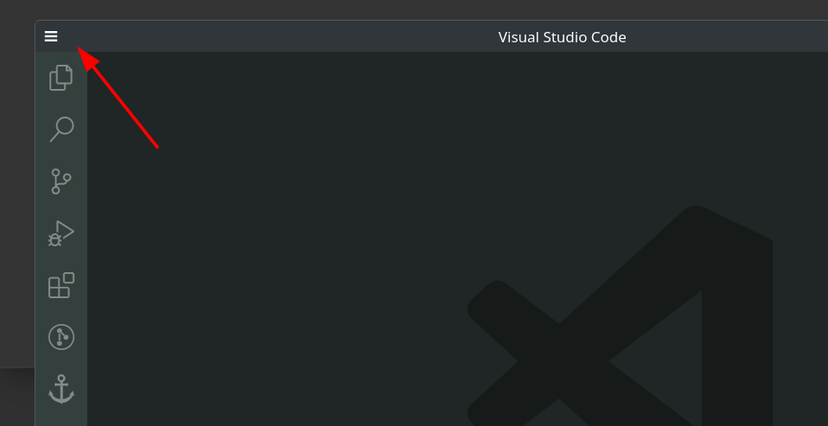This screenshot has width=828, height=426.
Task: Show the Source Control panel
Action: click(61, 181)
